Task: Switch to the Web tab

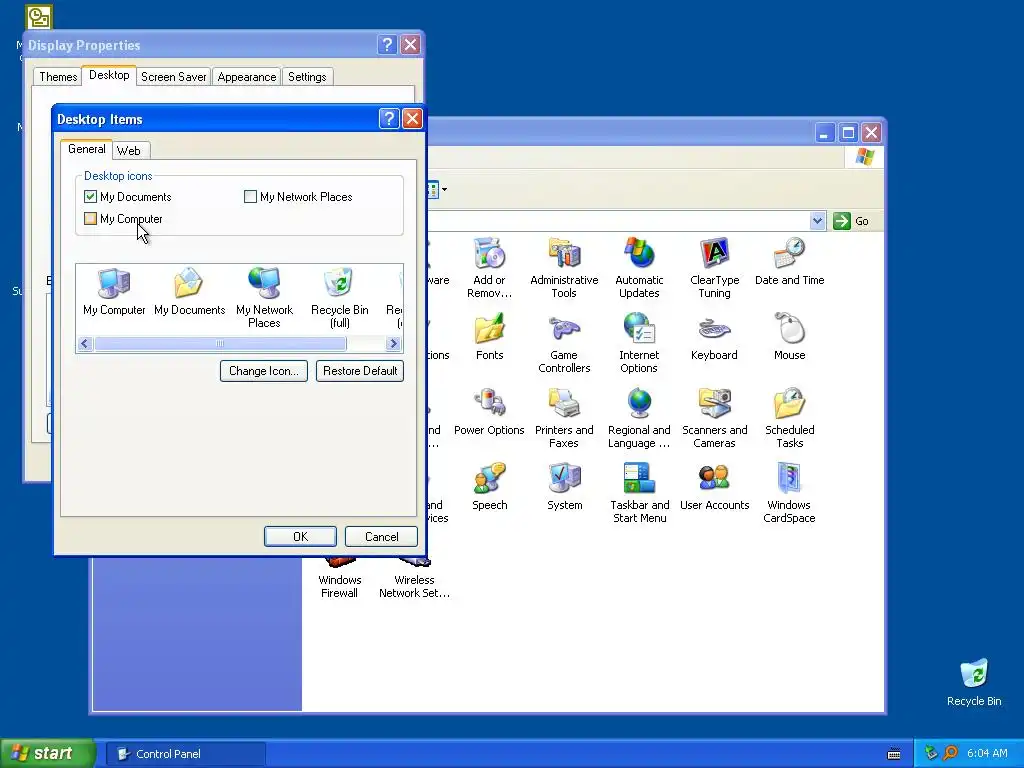Action: tap(129, 151)
